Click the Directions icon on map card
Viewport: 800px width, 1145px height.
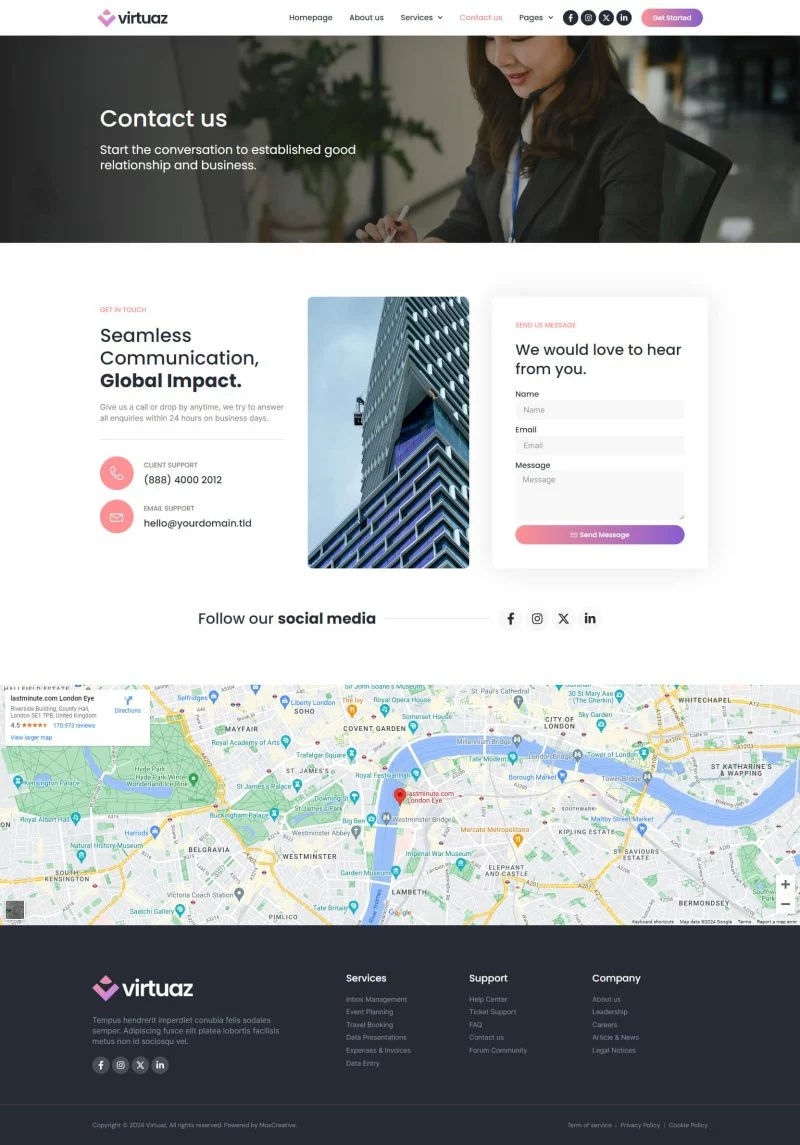click(128, 701)
